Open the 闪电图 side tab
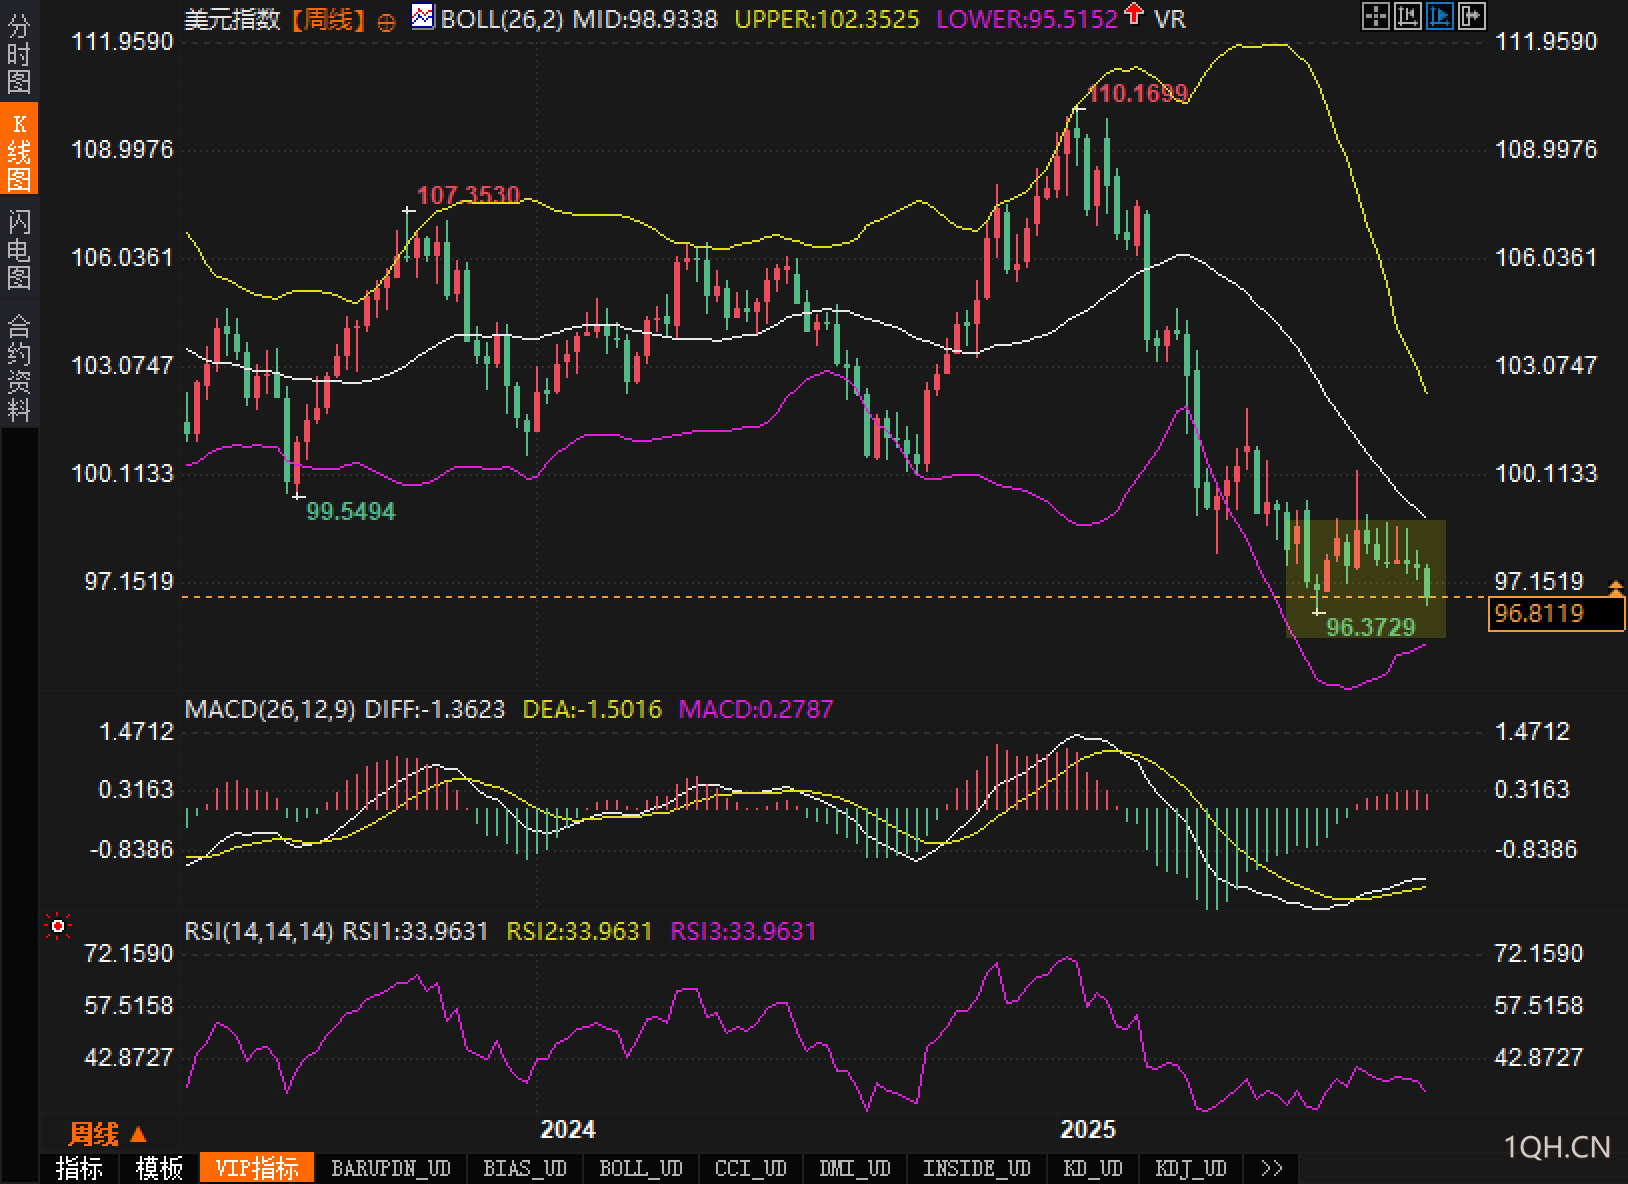 point(19,248)
